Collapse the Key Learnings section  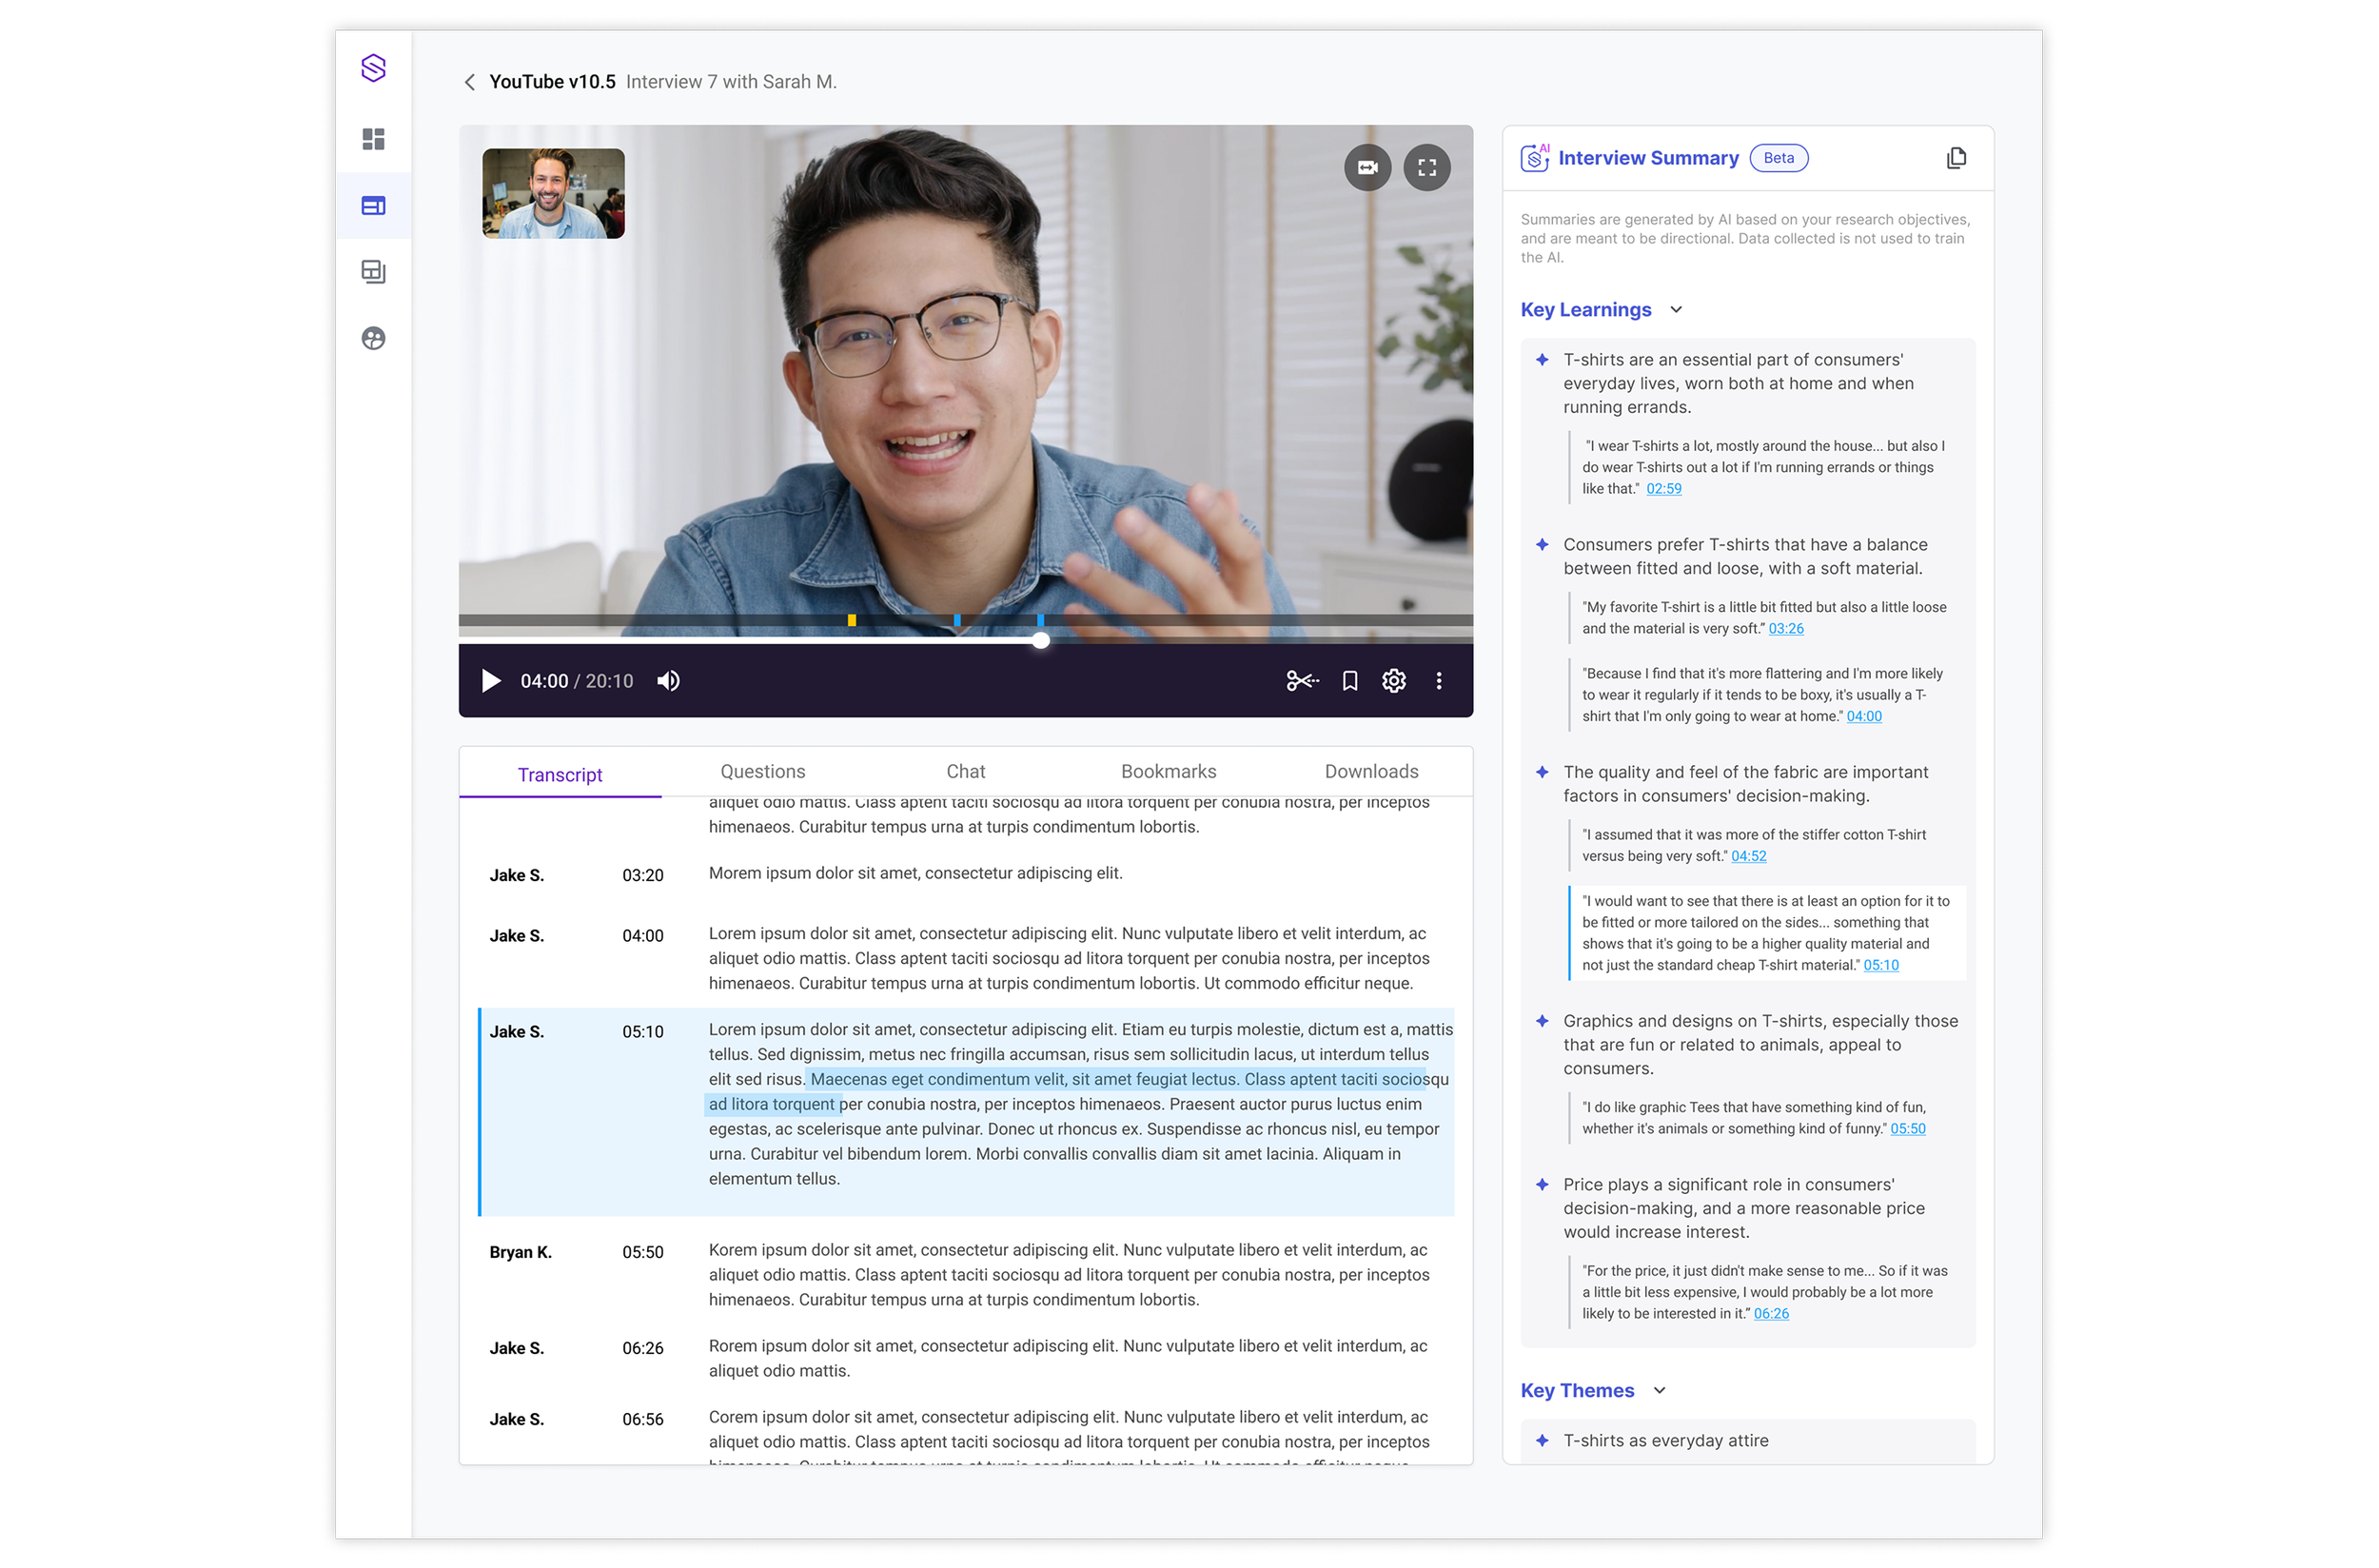1675,310
